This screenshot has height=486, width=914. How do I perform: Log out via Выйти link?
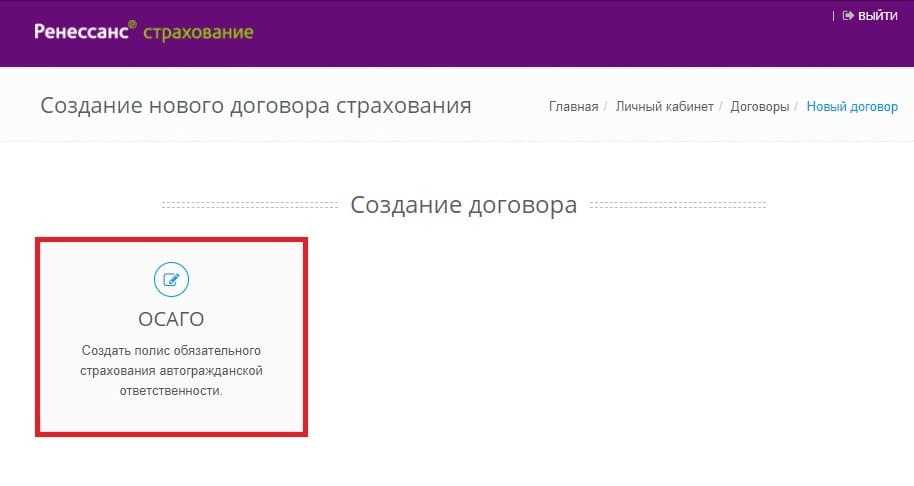pyautogui.click(x=870, y=16)
